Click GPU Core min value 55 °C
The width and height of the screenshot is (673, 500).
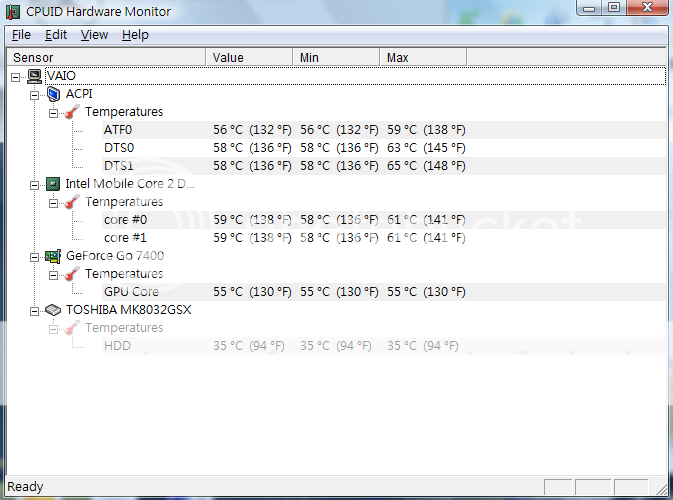click(x=339, y=292)
